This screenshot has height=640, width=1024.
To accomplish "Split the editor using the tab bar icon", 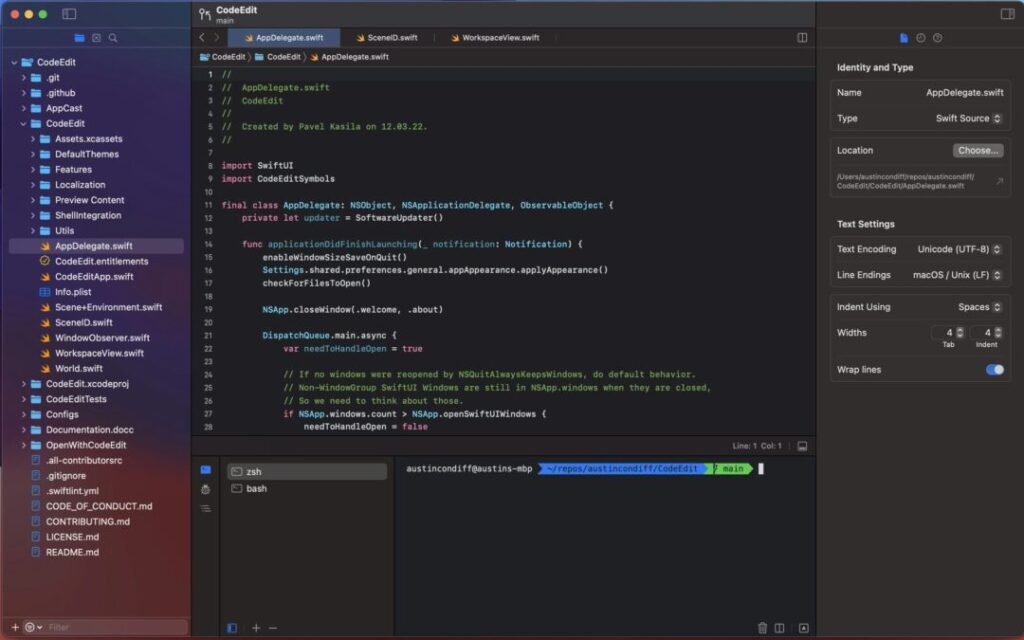I will tap(802, 38).
